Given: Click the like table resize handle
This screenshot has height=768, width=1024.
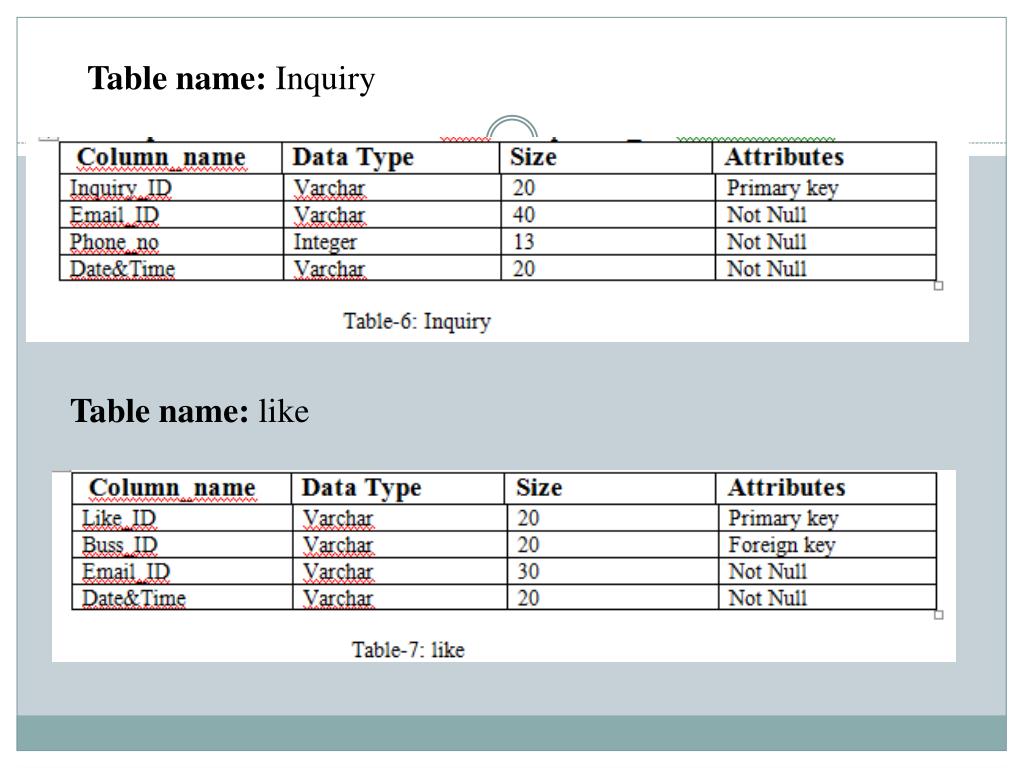Looking at the screenshot, I should pos(939,615).
